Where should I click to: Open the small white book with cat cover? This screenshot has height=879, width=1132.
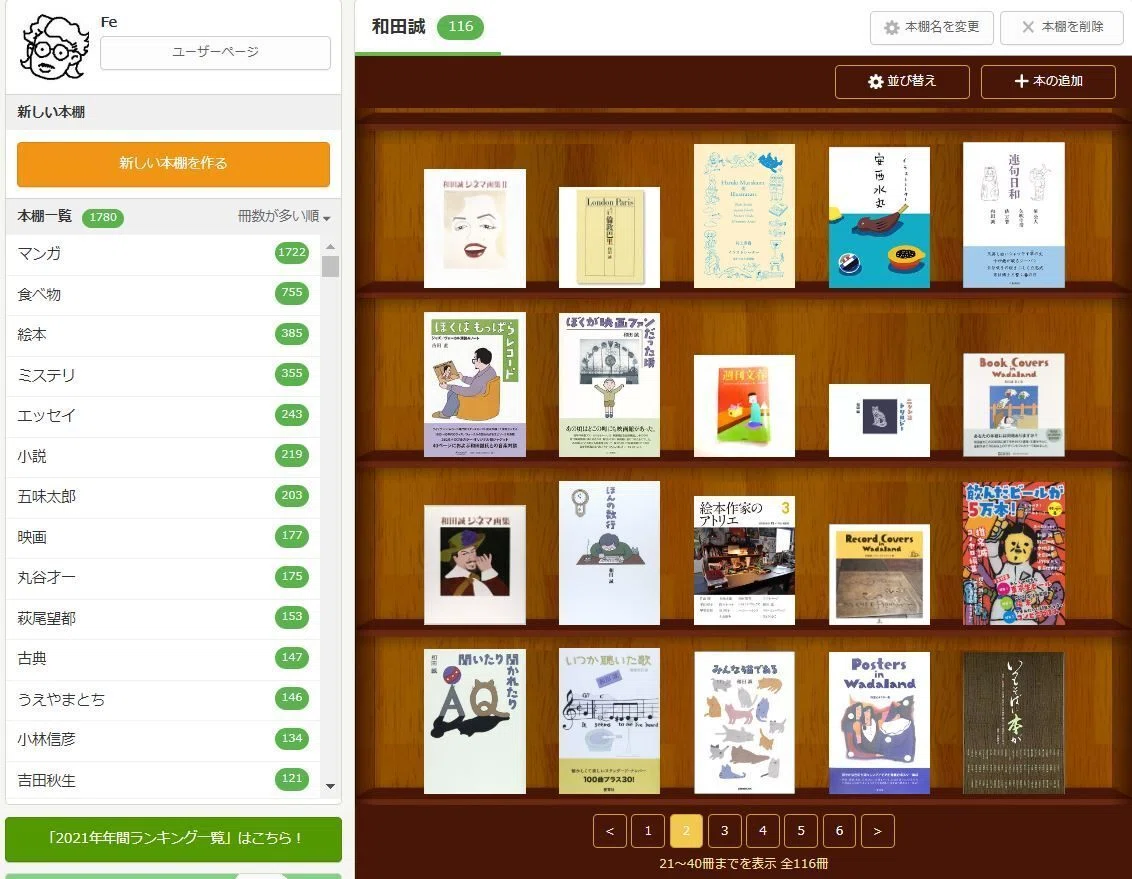(x=879, y=421)
